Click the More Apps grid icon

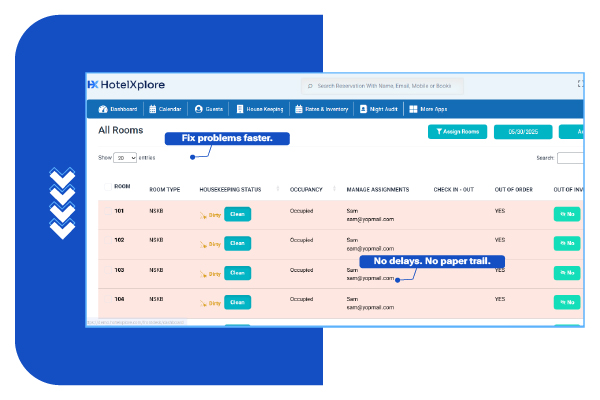[x=413, y=109]
